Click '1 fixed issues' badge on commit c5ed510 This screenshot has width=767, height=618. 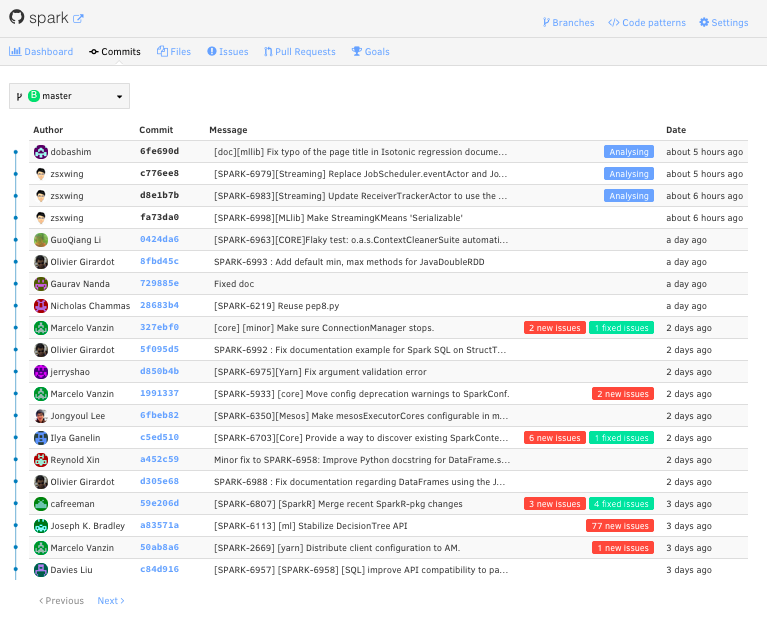[621, 438]
